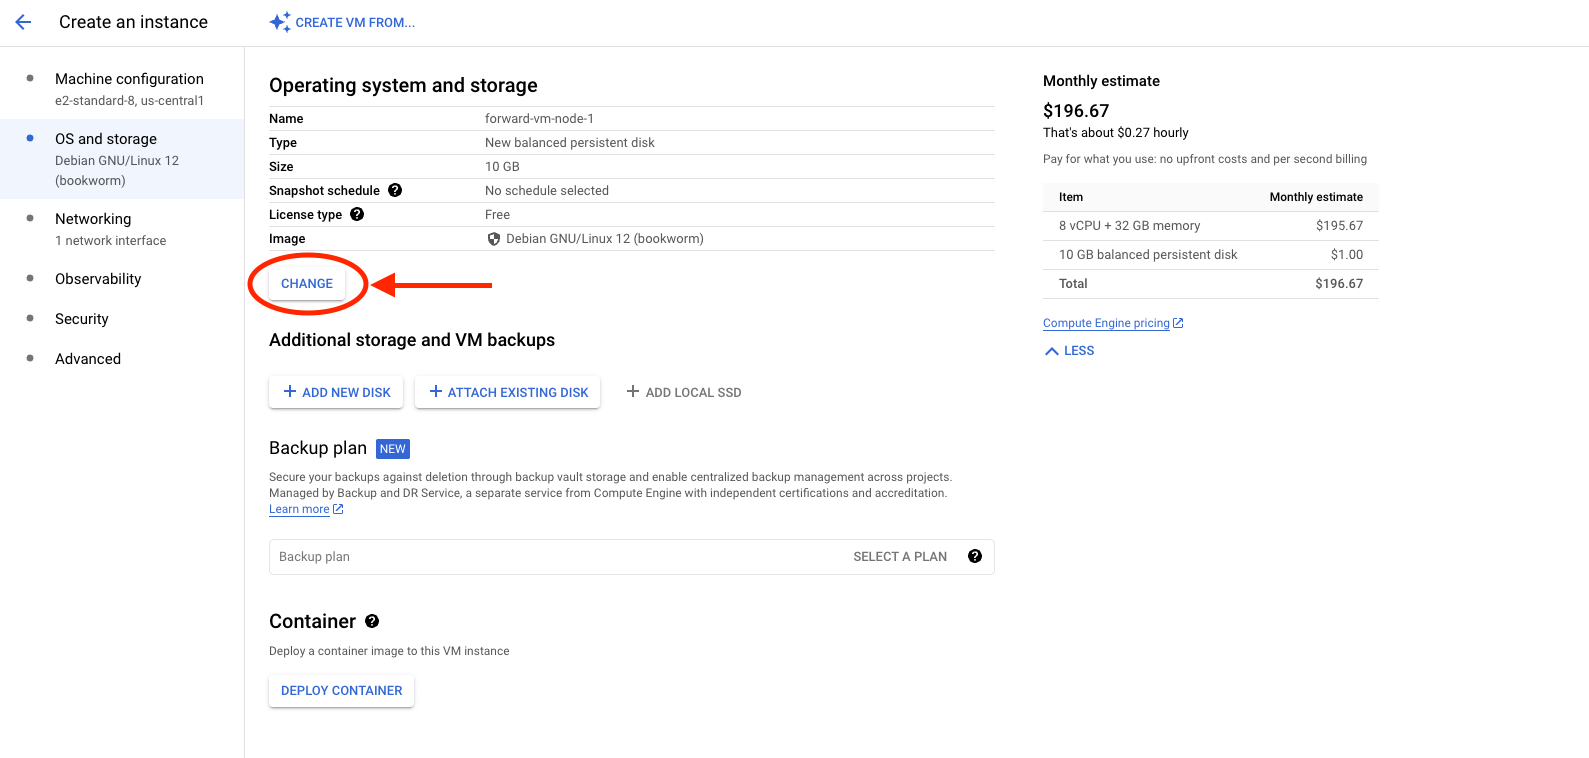The image size is (1589, 758).
Task: Switch to the Security section
Action: pos(82,319)
